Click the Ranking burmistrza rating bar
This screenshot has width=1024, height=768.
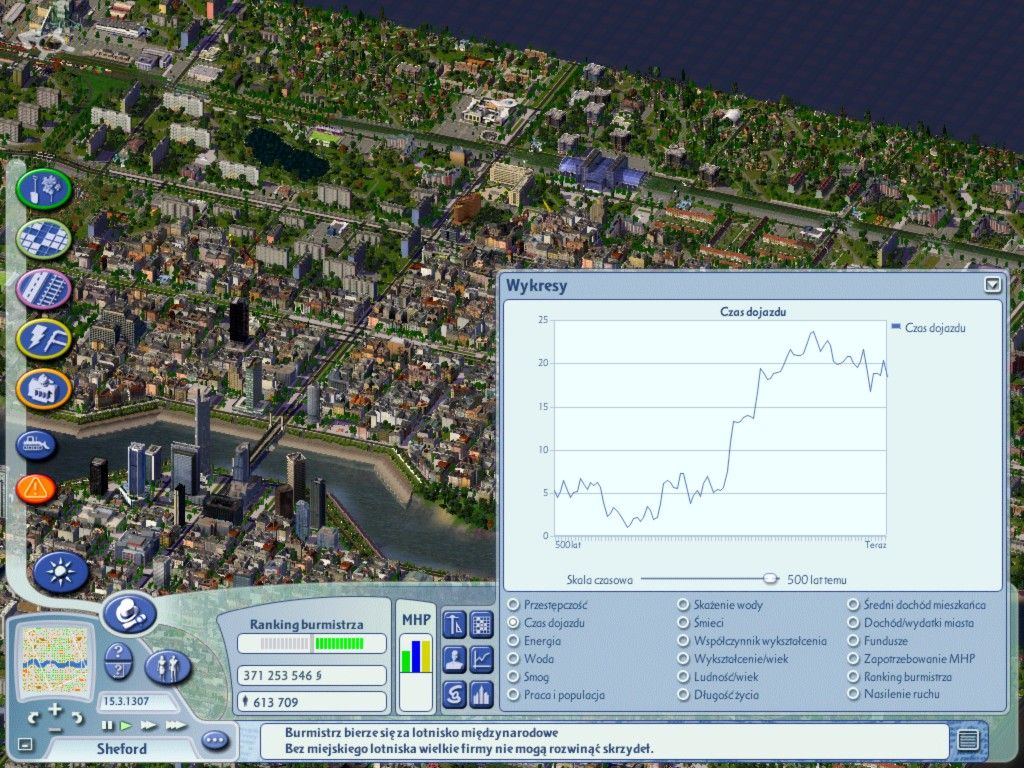312,643
